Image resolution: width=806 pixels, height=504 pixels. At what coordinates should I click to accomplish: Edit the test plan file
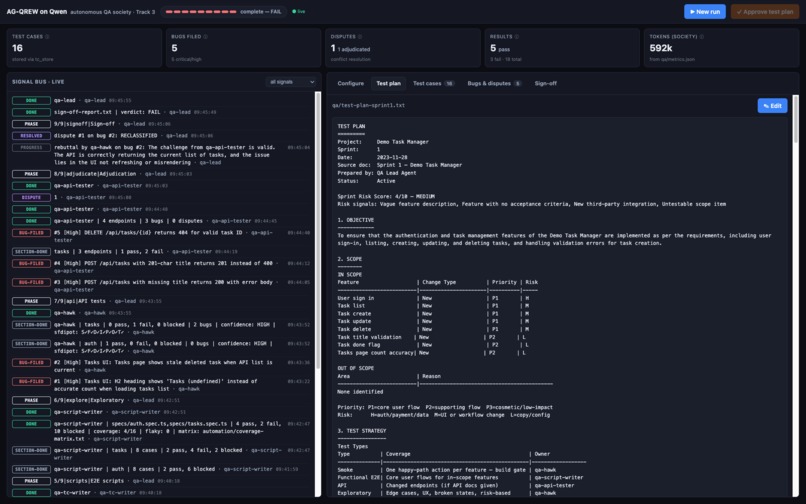pos(772,105)
